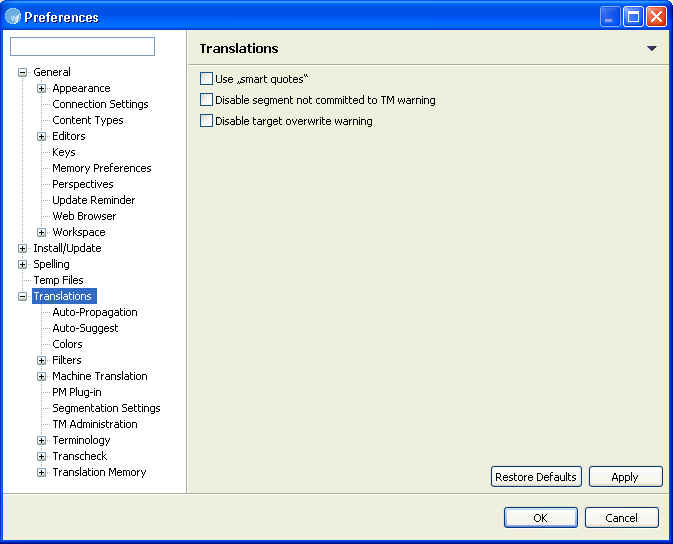Expand the Machine Translation node

click(41, 377)
